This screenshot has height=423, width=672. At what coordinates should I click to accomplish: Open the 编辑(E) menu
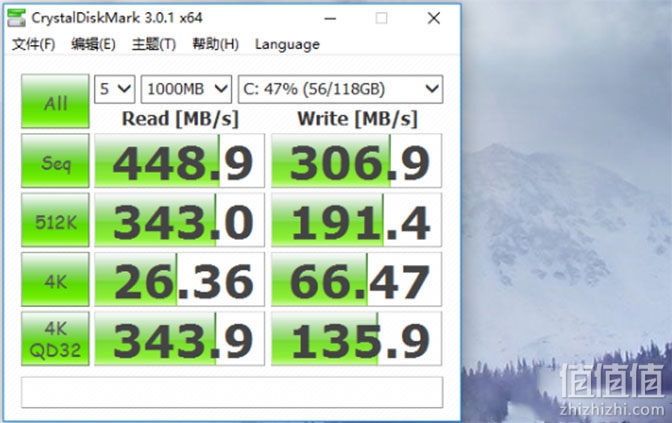click(x=93, y=44)
